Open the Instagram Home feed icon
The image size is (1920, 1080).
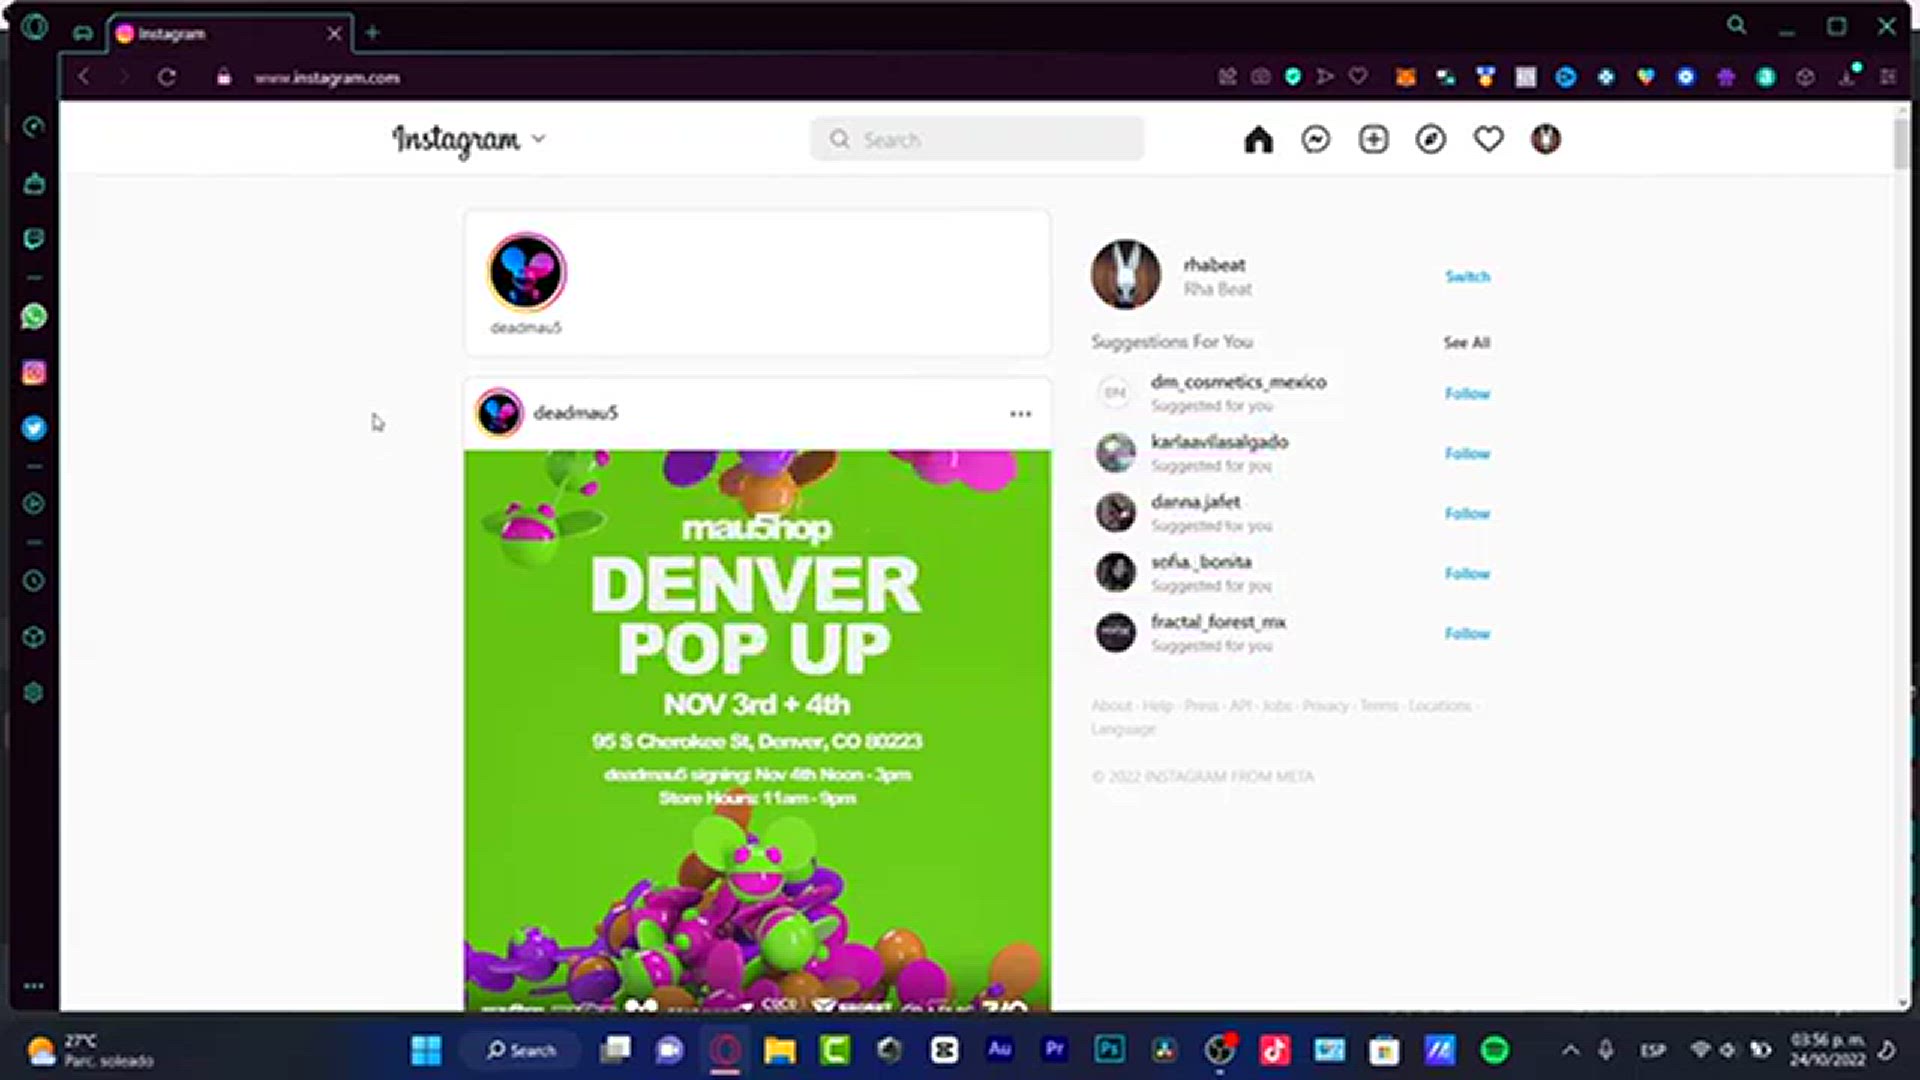pyautogui.click(x=1259, y=140)
